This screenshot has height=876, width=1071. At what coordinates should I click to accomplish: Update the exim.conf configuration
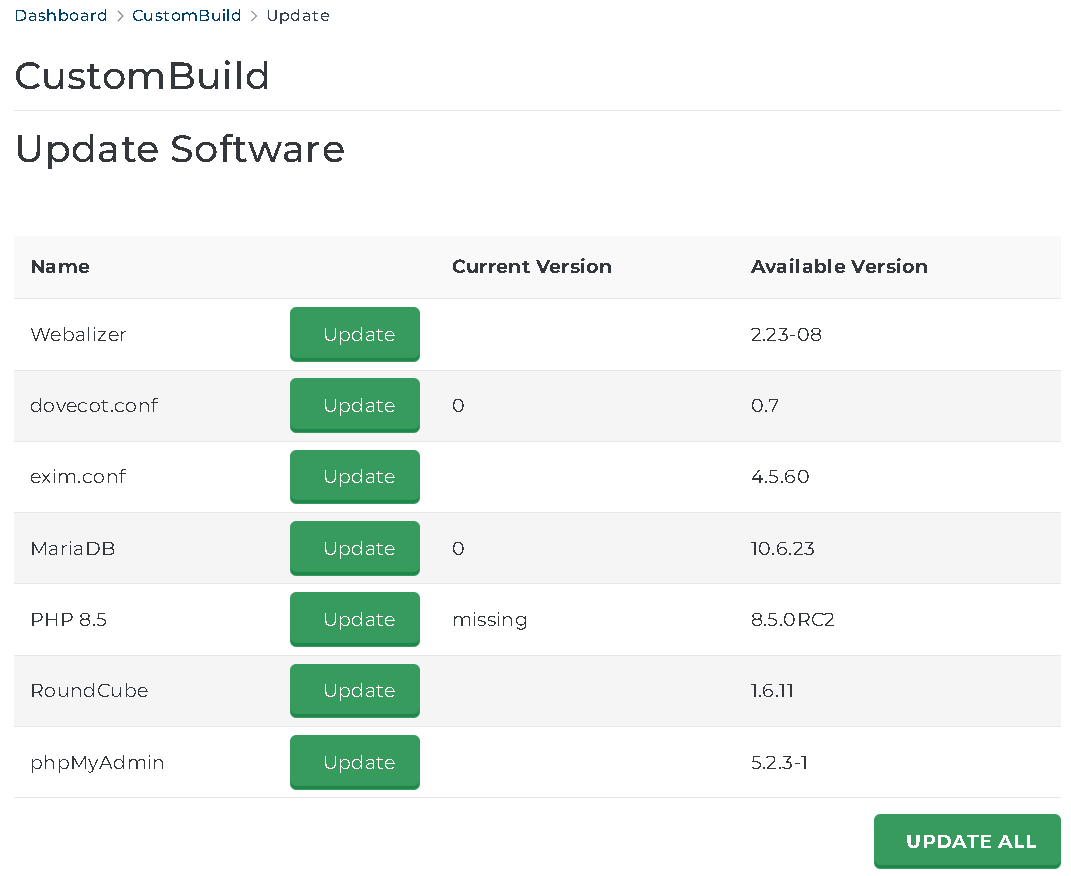(355, 477)
